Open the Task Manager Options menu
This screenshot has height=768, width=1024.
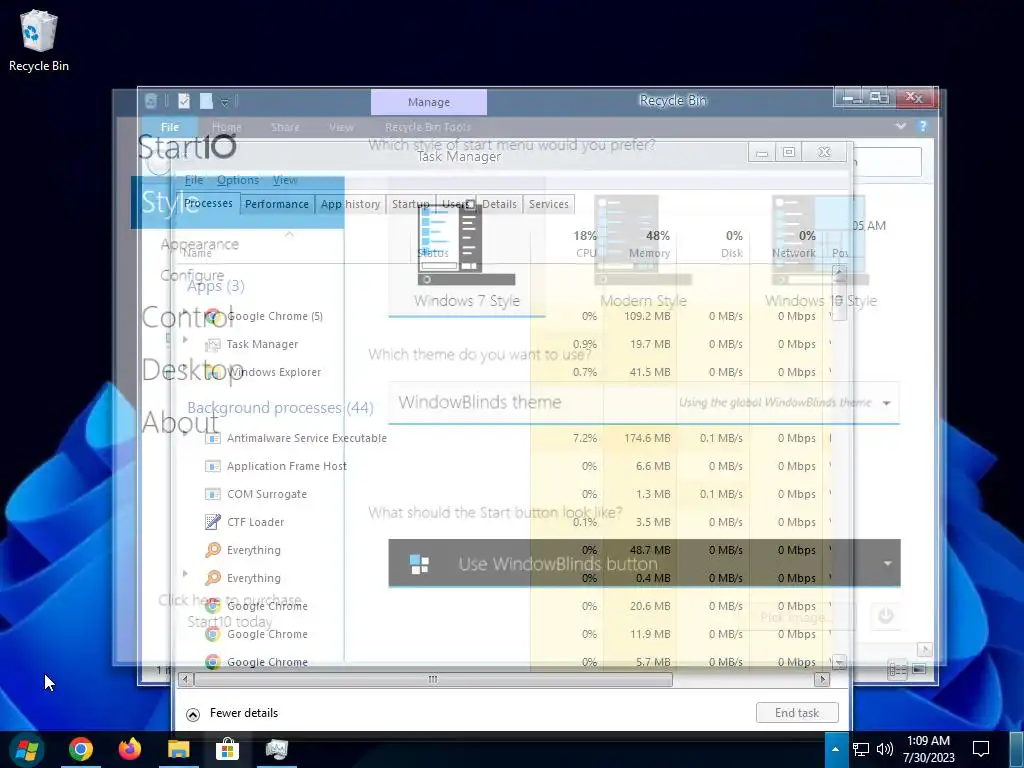(x=238, y=180)
